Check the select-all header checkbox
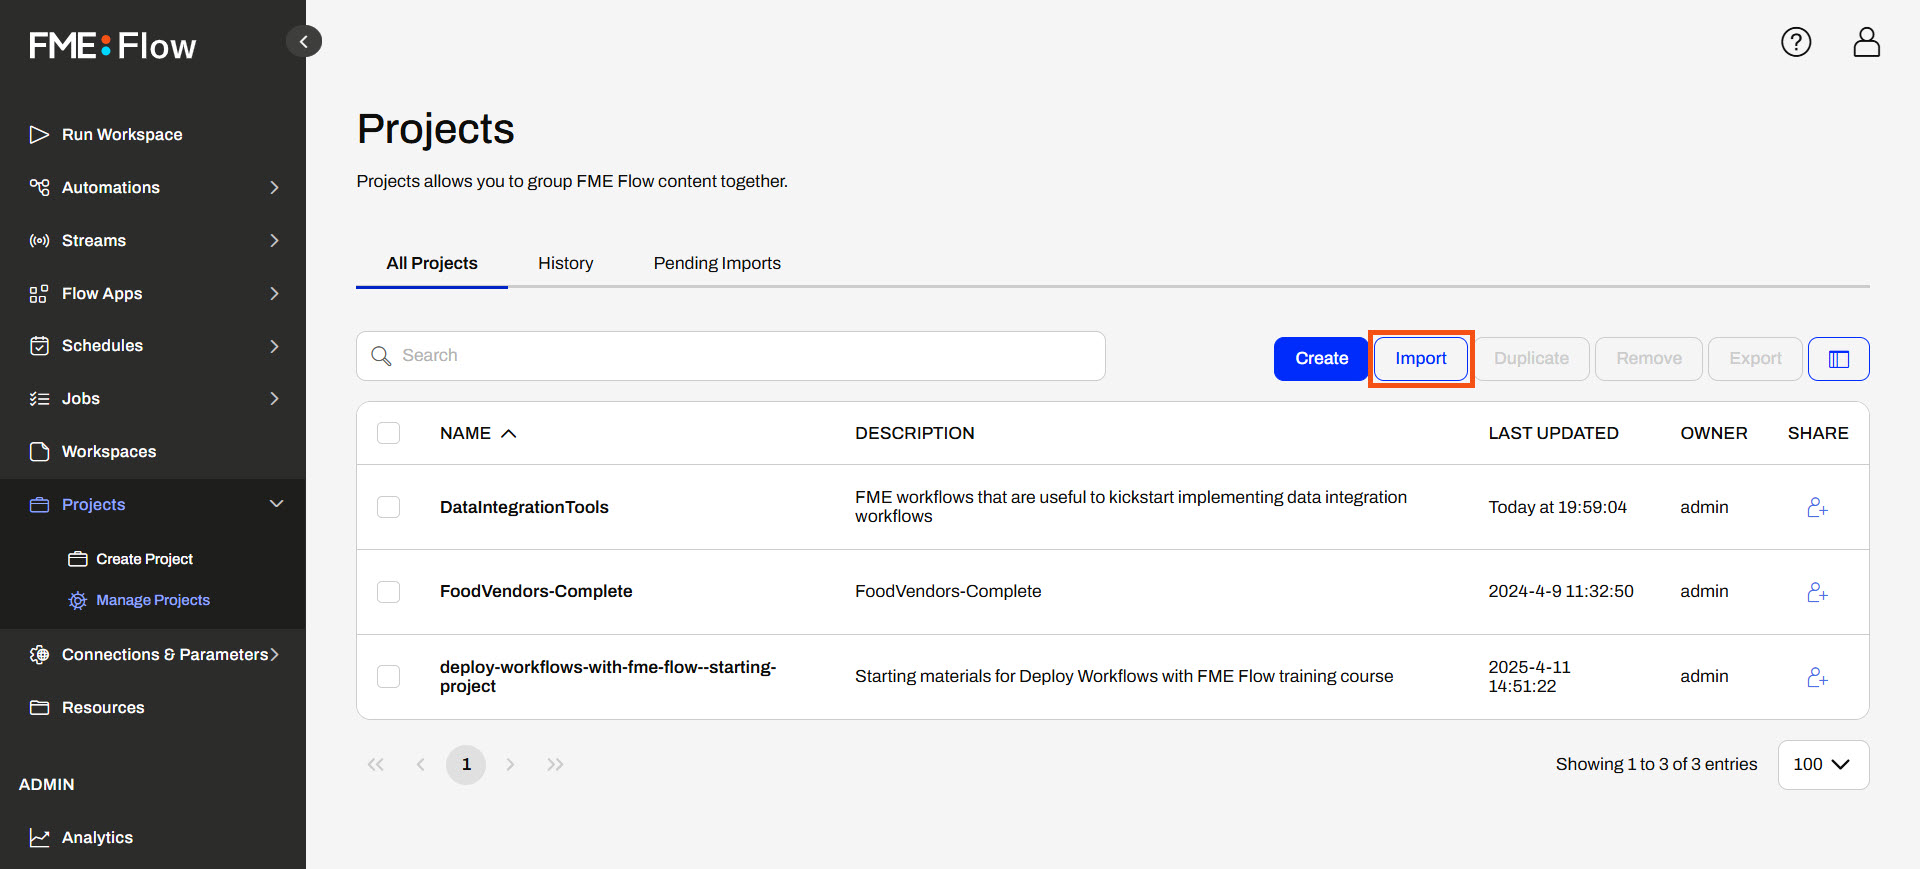 pyautogui.click(x=388, y=433)
